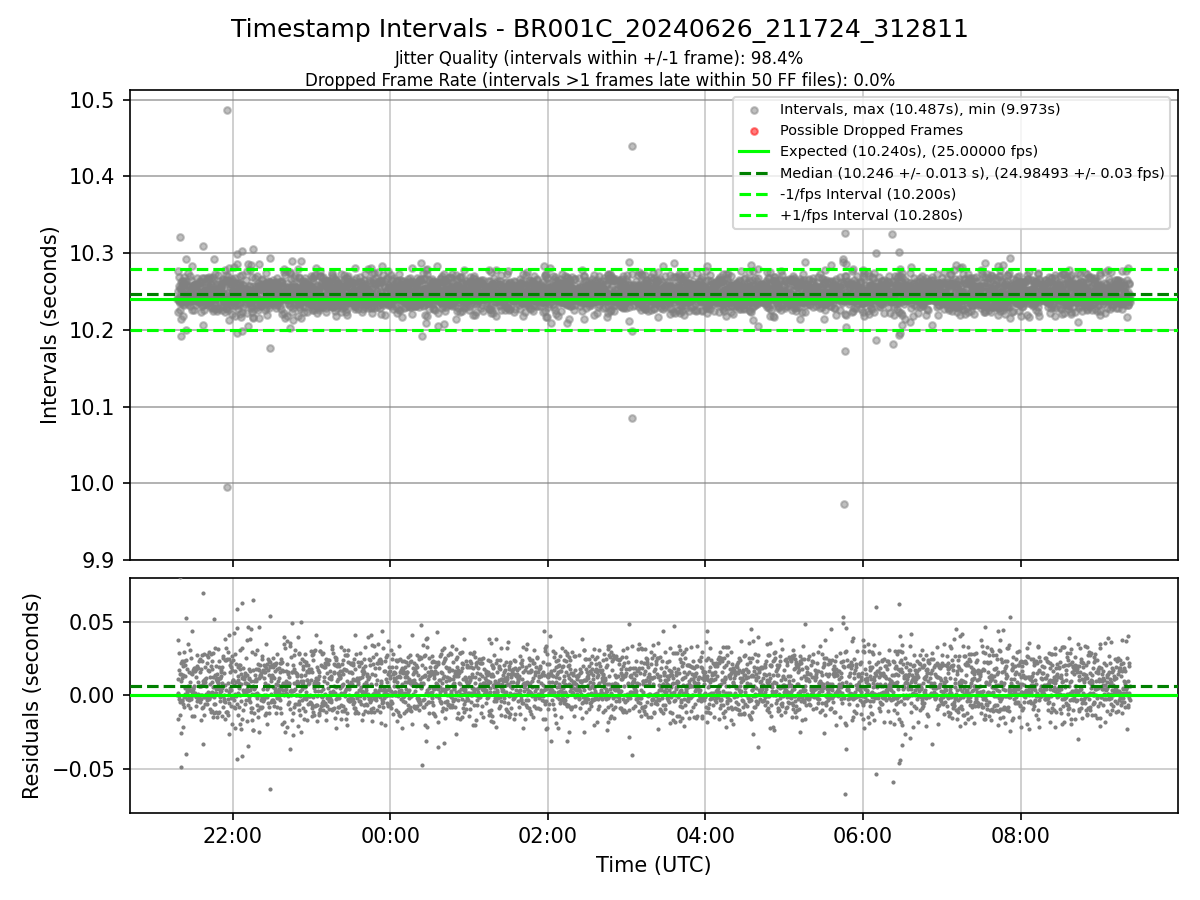Viewport: 1200px width, 900px height.
Task: Click the 'Jitter Quality' subtitle line
Action: pyautogui.click(x=599, y=58)
